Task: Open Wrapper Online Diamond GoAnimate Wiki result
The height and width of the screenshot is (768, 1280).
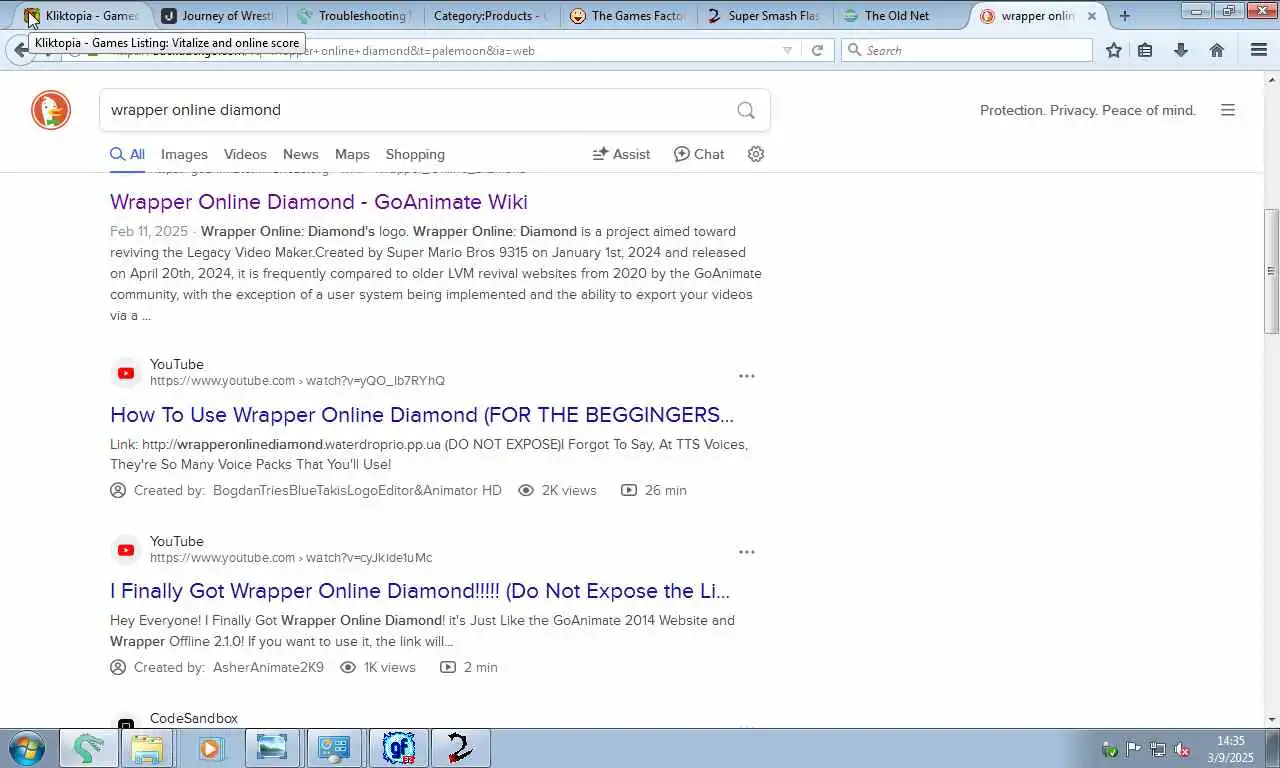Action: pos(319,202)
